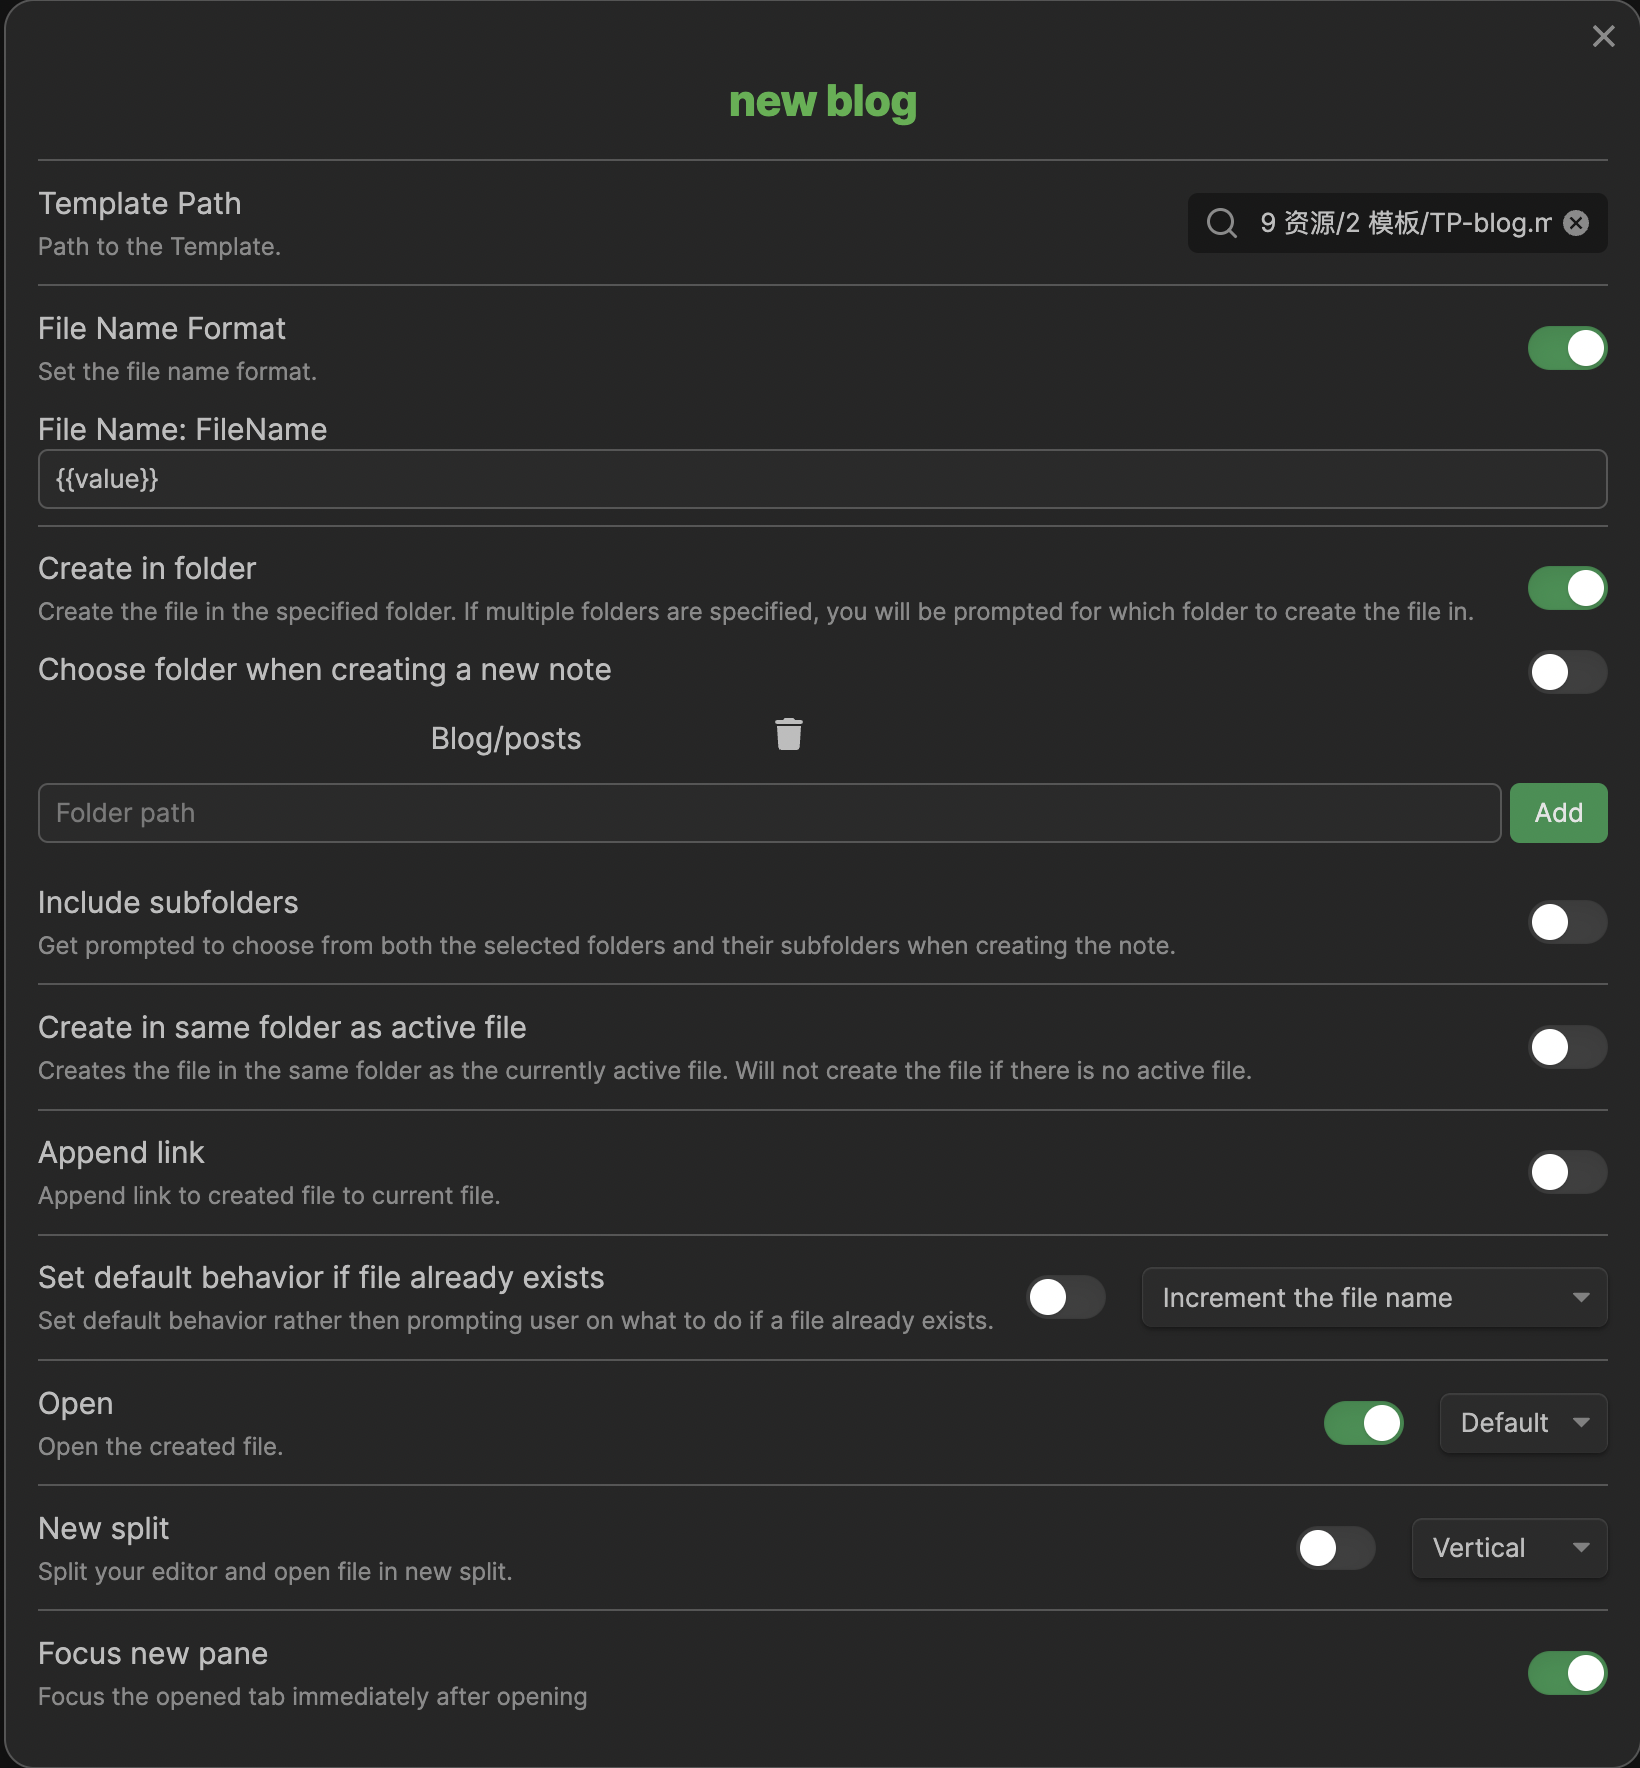Turn off Create in folder
The image size is (1640, 1768).
coord(1567,588)
